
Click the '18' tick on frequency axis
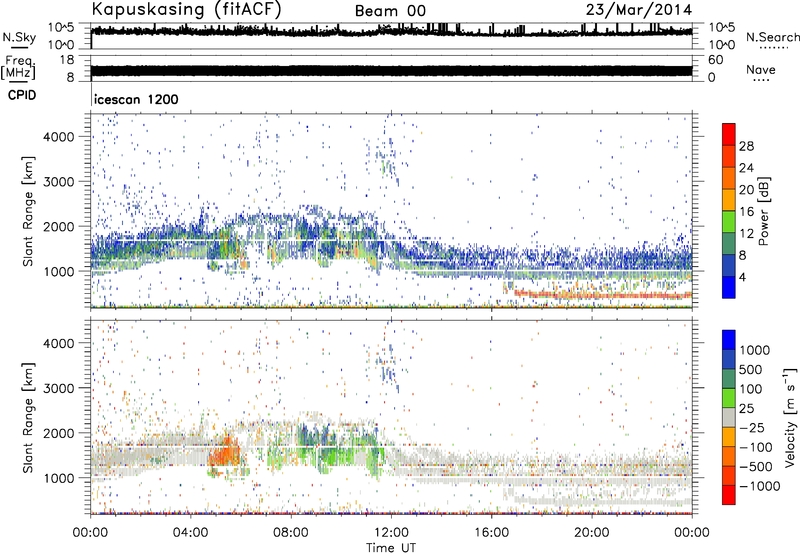pyautogui.click(x=66, y=60)
